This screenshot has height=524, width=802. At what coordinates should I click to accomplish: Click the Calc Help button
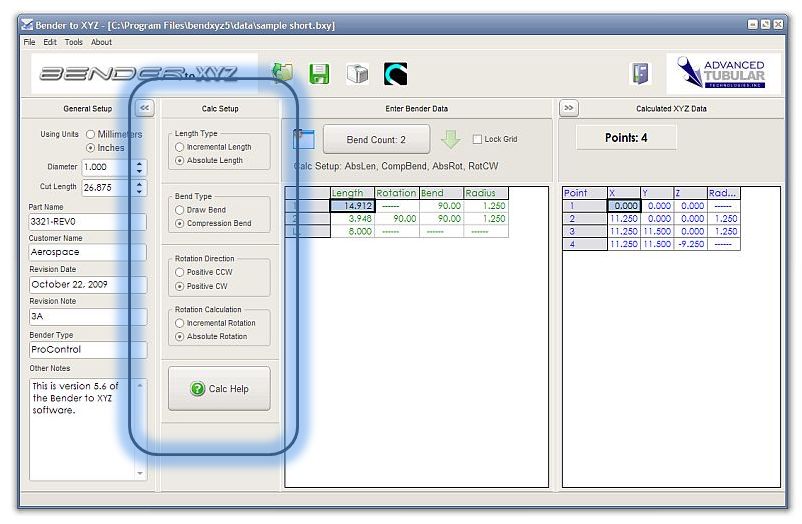(219, 389)
